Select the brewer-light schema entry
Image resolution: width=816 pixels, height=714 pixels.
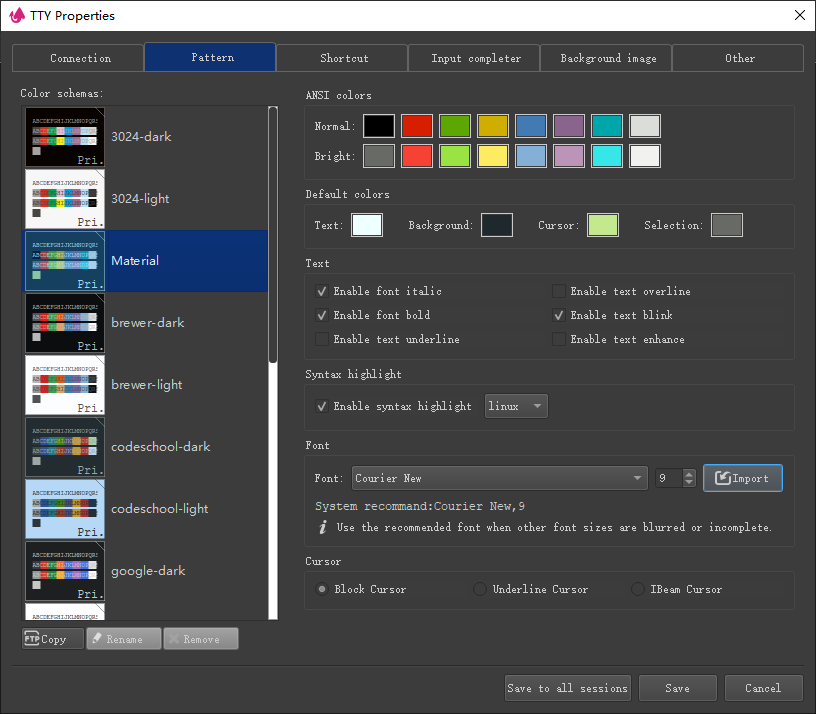[x=146, y=384]
